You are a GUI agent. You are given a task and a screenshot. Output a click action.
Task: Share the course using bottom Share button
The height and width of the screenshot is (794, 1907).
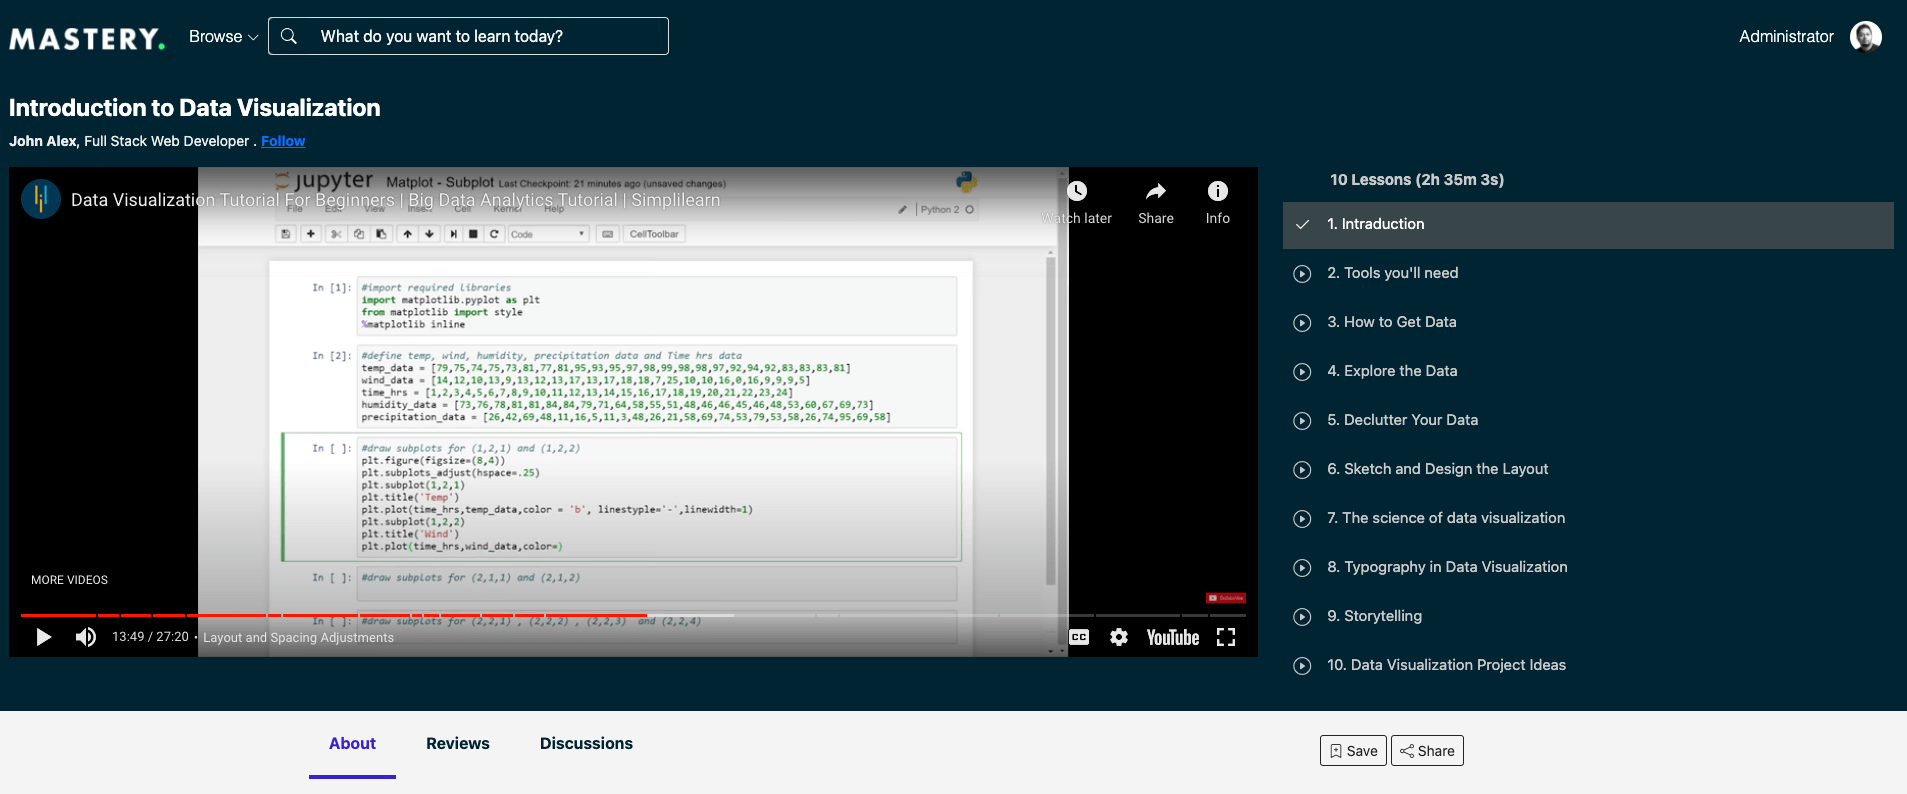click(x=1427, y=751)
